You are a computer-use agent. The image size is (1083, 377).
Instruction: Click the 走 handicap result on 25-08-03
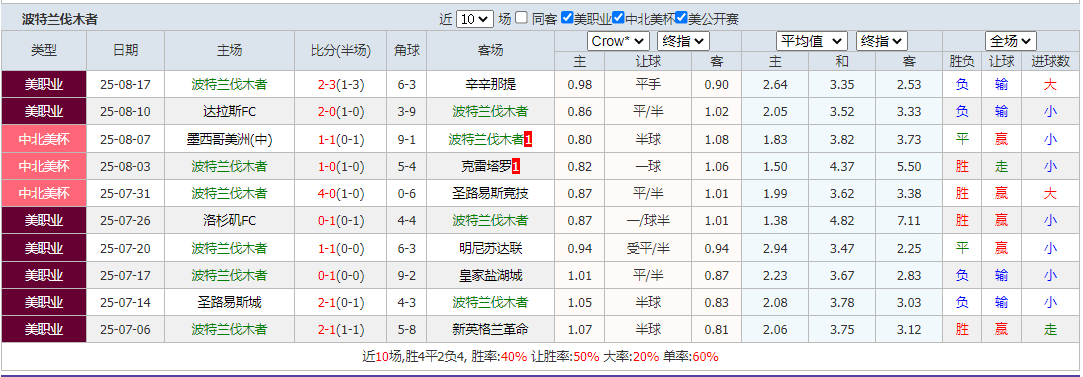click(1001, 166)
